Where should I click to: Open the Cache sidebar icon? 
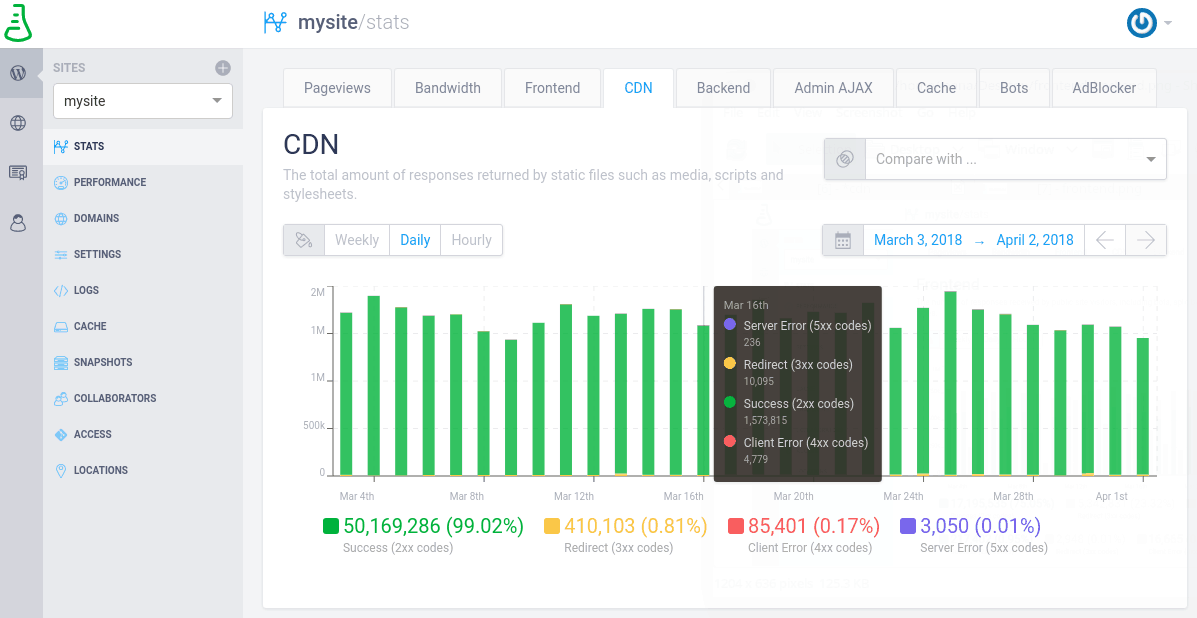point(60,326)
